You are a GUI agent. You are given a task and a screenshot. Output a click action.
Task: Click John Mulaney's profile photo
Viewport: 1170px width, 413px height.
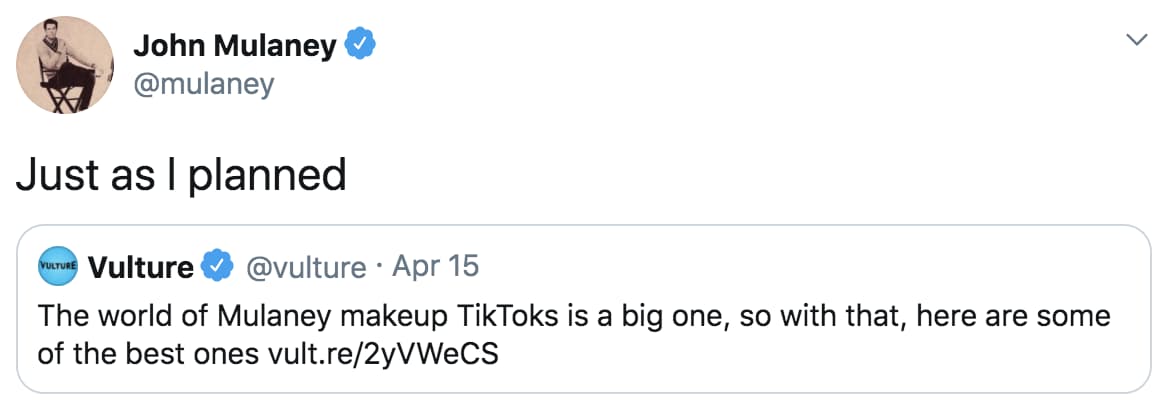[x=61, y=66]
